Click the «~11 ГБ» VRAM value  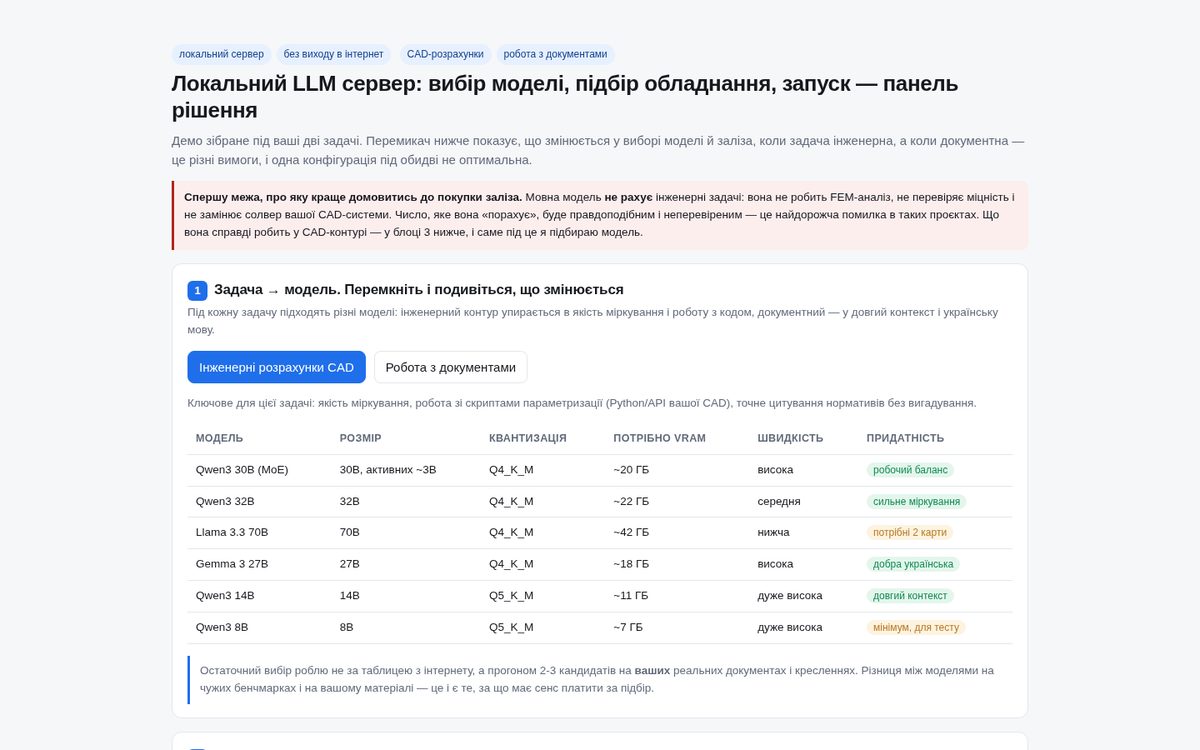(631, 595)
